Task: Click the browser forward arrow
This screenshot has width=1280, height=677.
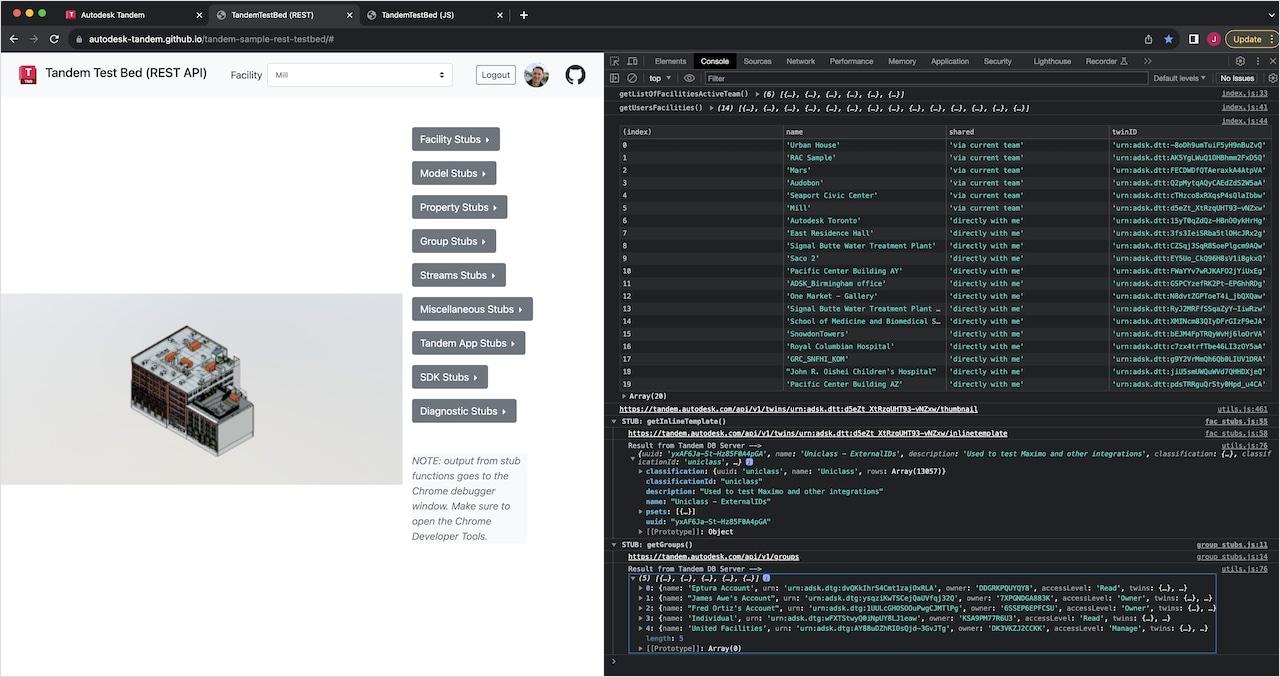Action: tap(35, 39)
